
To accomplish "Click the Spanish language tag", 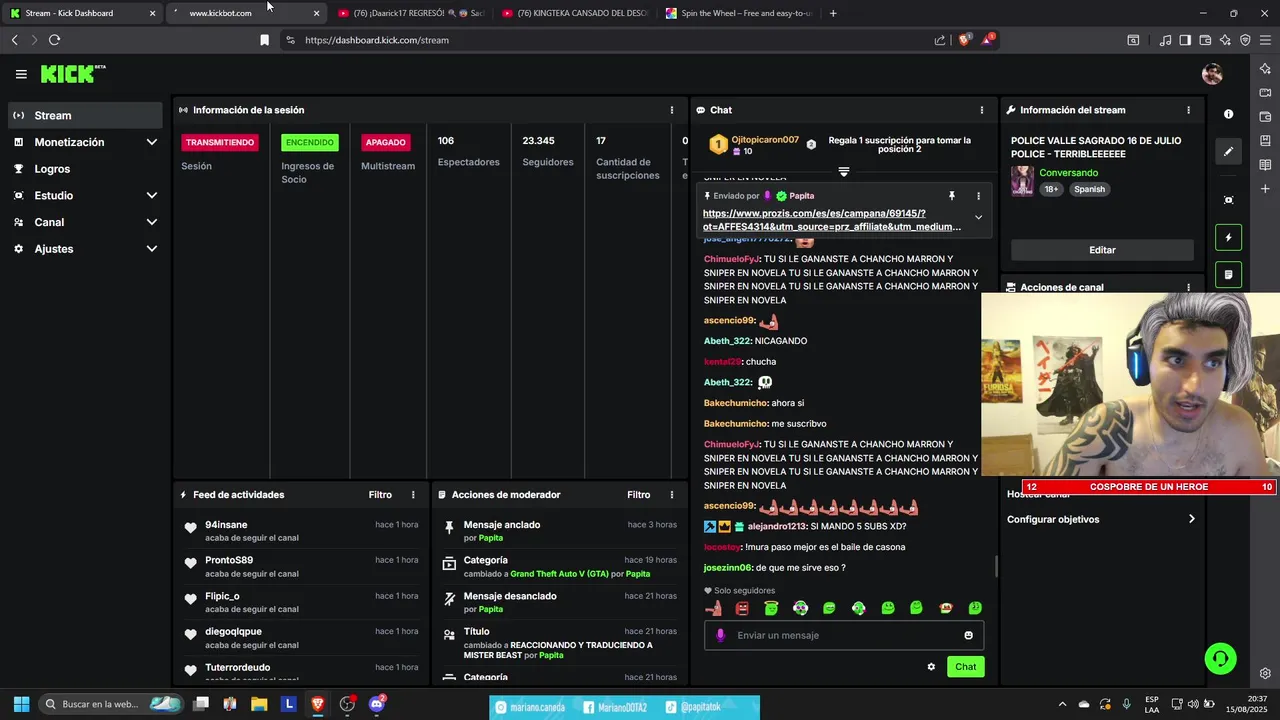I will pos(1090,189).
